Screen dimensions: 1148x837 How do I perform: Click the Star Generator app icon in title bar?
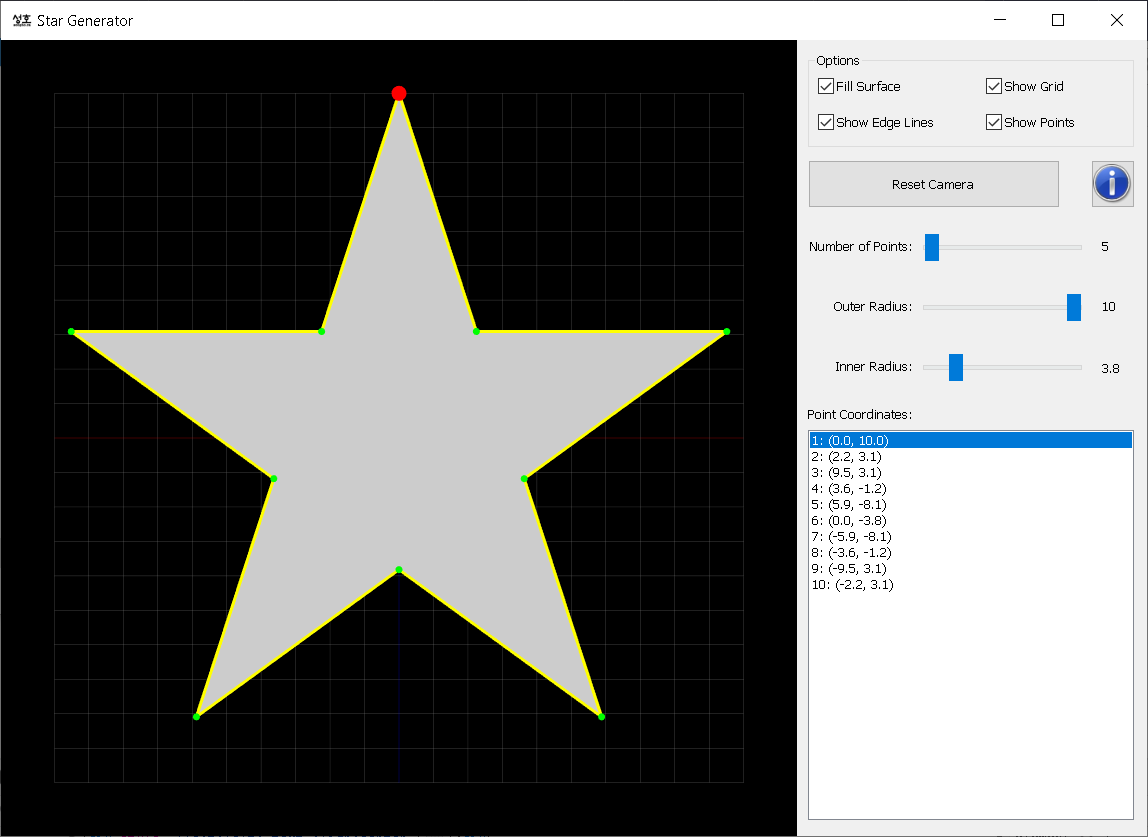(21, 20)
